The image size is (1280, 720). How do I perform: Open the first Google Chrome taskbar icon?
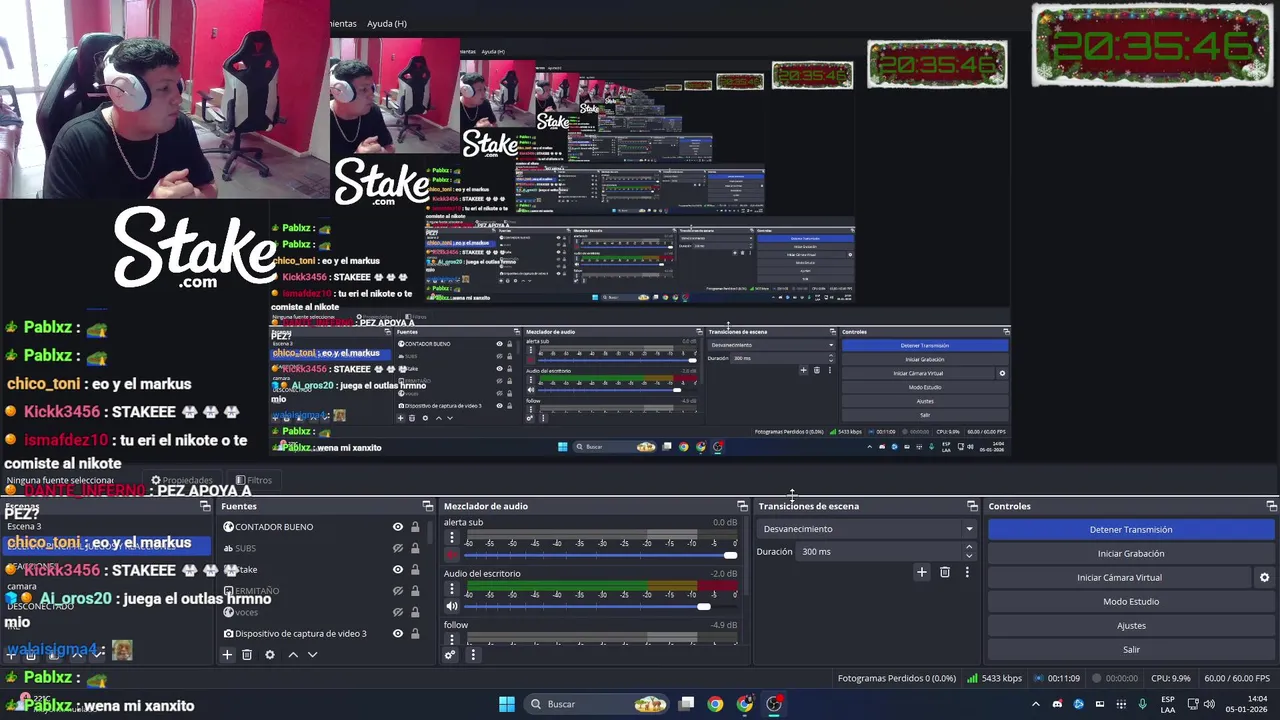point(715,704)
